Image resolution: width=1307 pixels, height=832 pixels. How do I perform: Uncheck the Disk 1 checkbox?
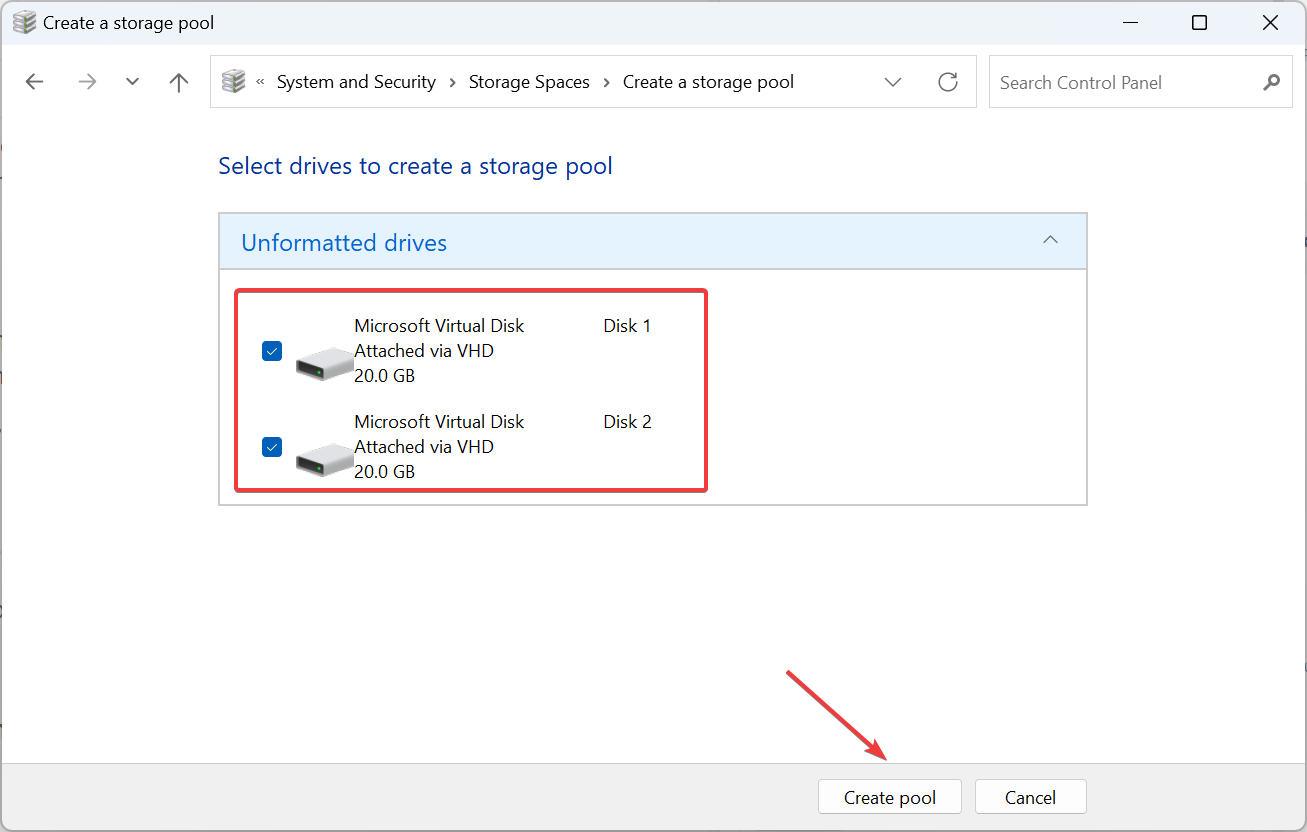point(271,351)
